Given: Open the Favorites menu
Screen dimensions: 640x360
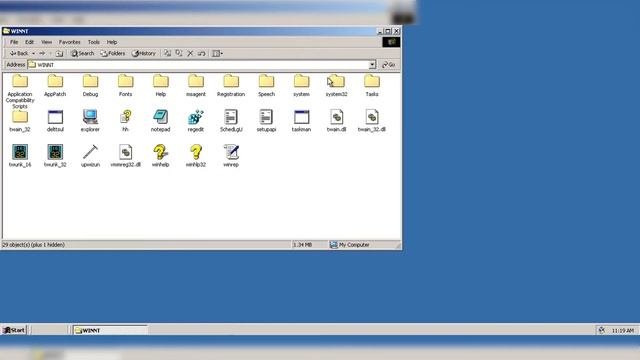Looking at the screenshot, I should click(x=69, y=42).
